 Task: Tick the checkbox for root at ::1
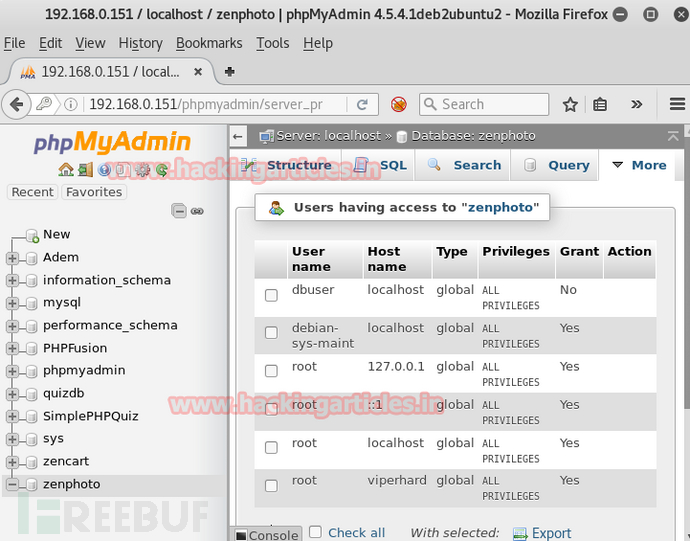tap(271, 409)
